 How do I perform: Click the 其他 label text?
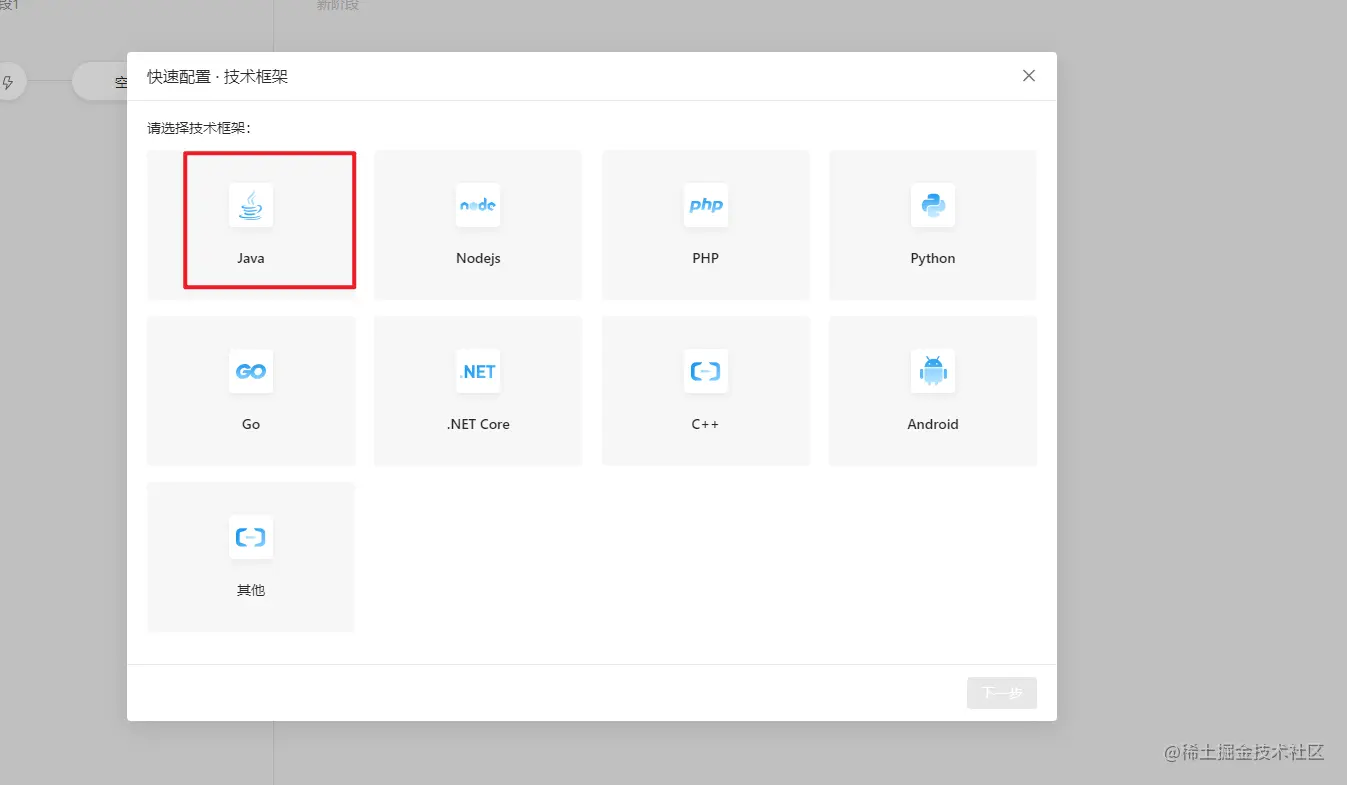click(251, 590)
